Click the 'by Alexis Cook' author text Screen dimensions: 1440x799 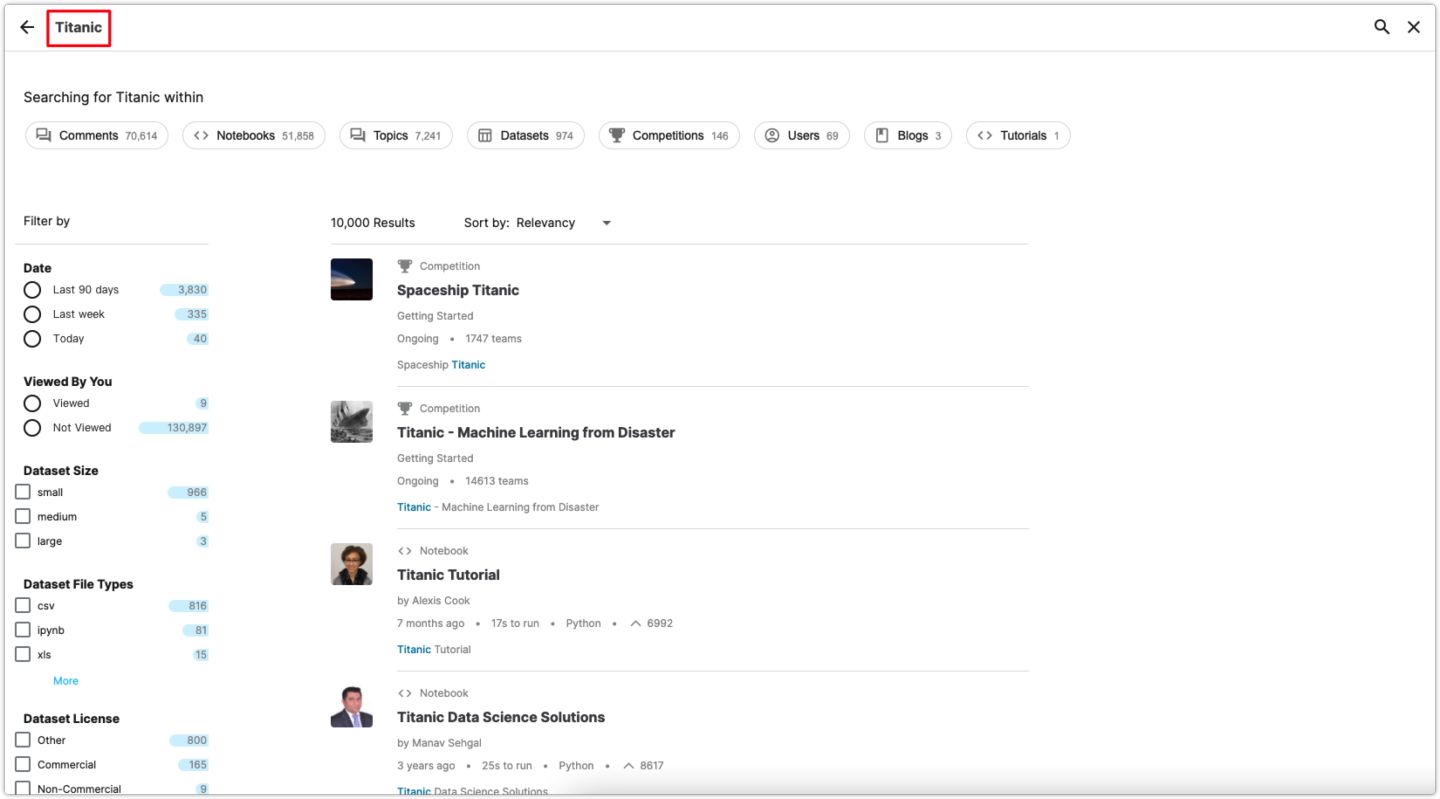[433, 601]
